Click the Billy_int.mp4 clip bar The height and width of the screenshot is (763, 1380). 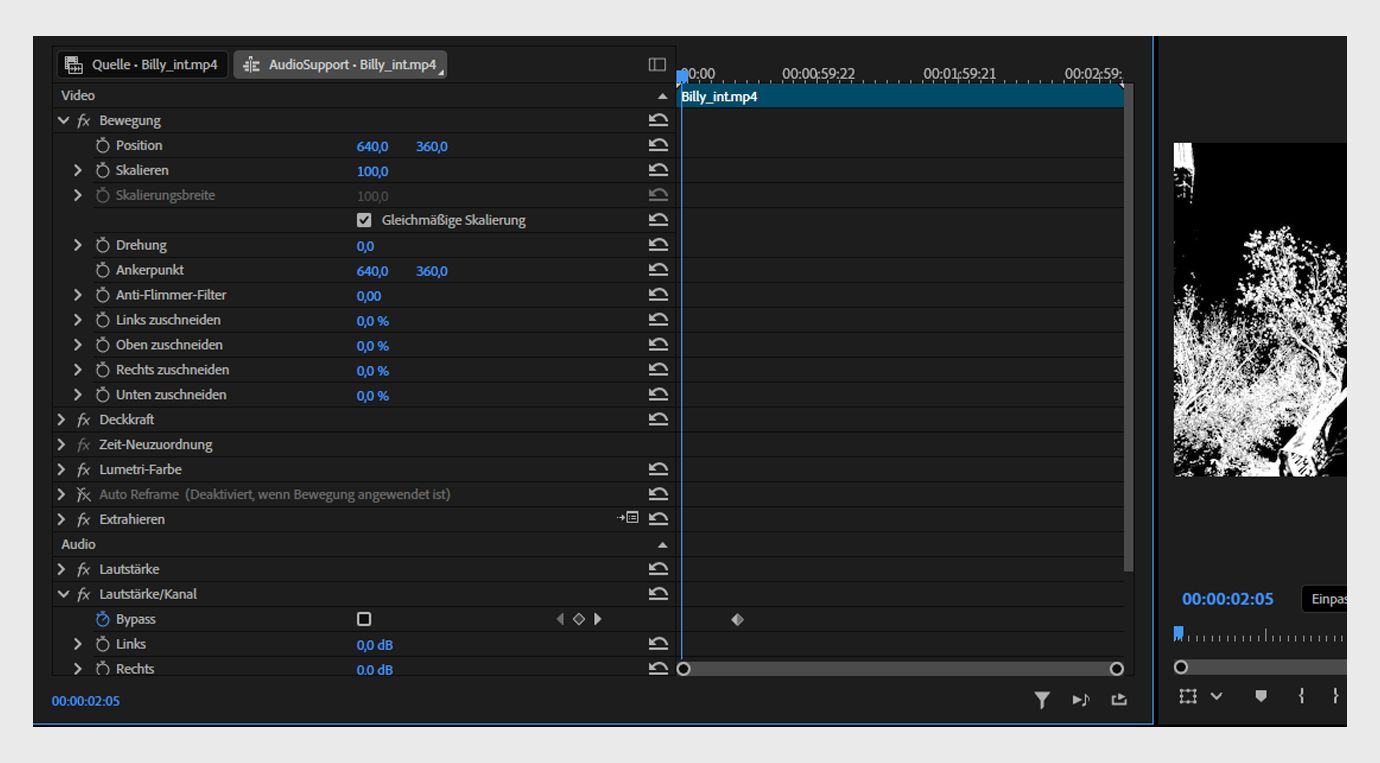coord(901,97)
